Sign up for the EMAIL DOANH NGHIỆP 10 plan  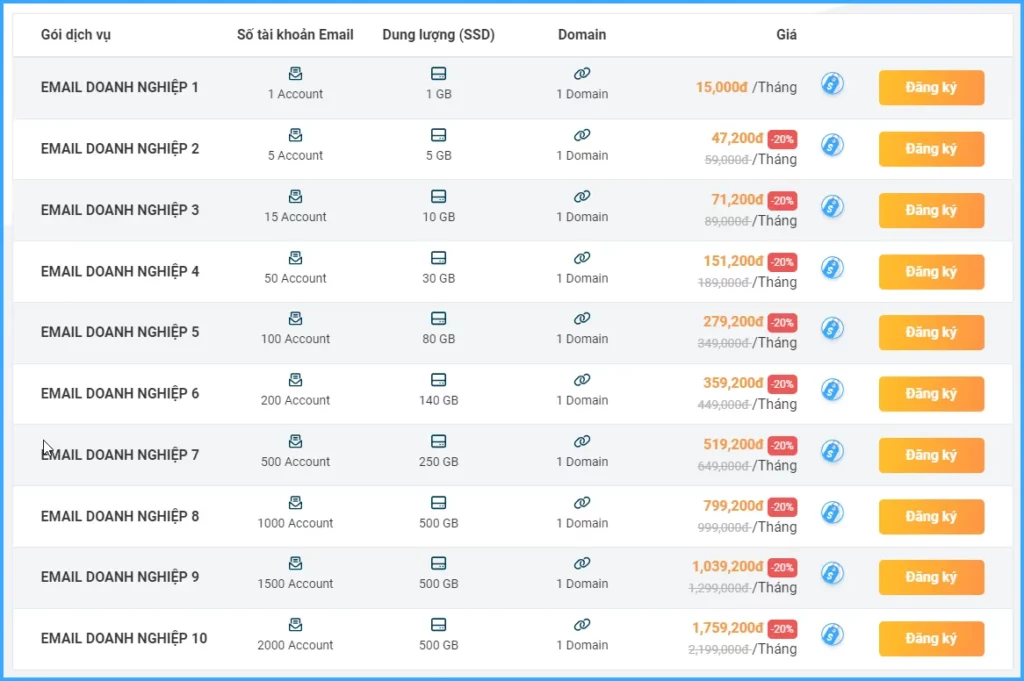tap(931, 639)
